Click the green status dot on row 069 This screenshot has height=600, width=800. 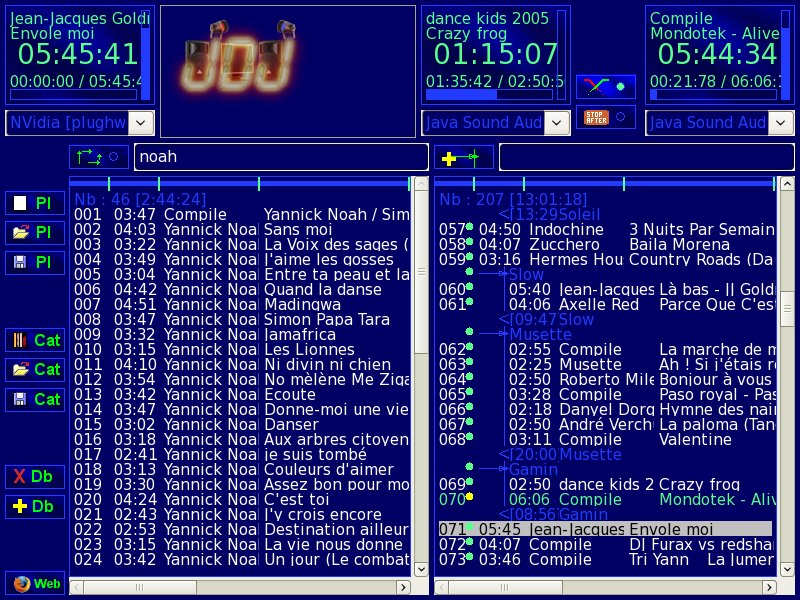[469, 482]
